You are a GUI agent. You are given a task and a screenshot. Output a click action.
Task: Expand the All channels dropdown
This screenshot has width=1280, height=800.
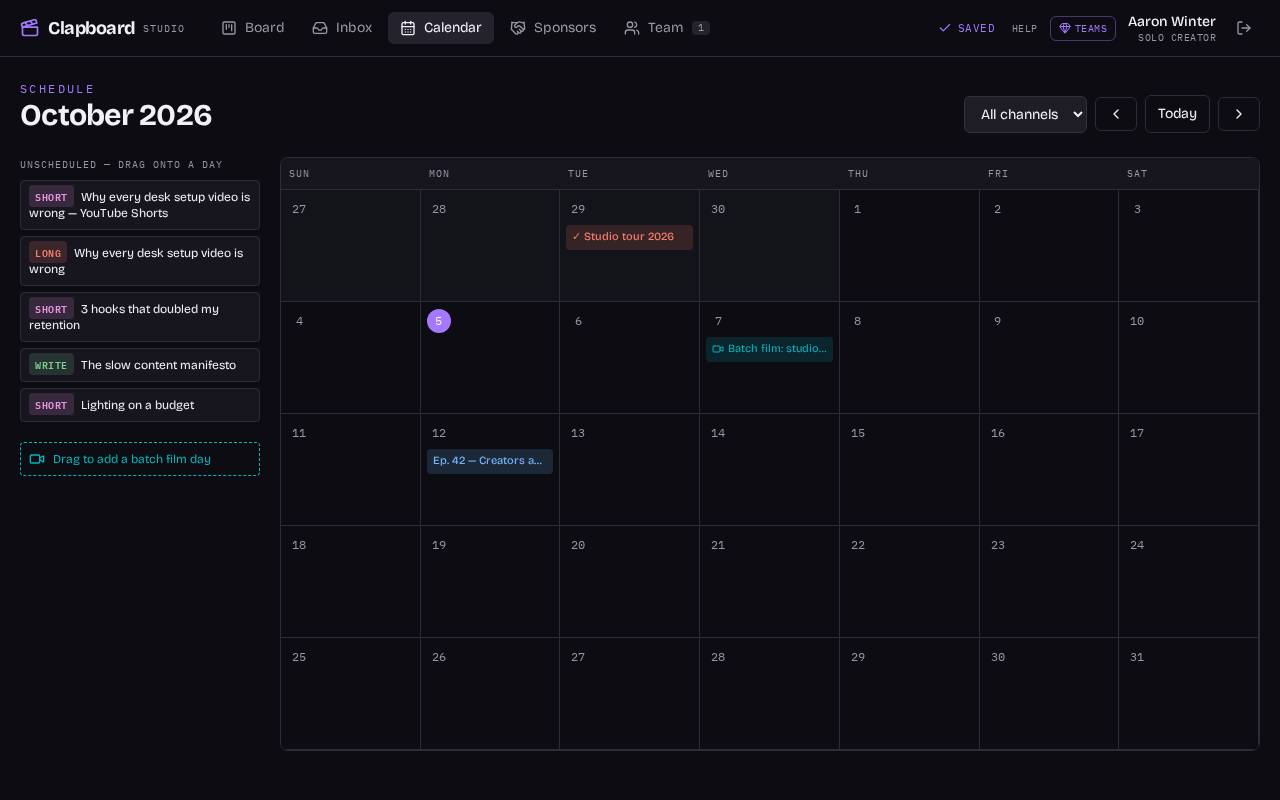click(x=1025, y=114)
